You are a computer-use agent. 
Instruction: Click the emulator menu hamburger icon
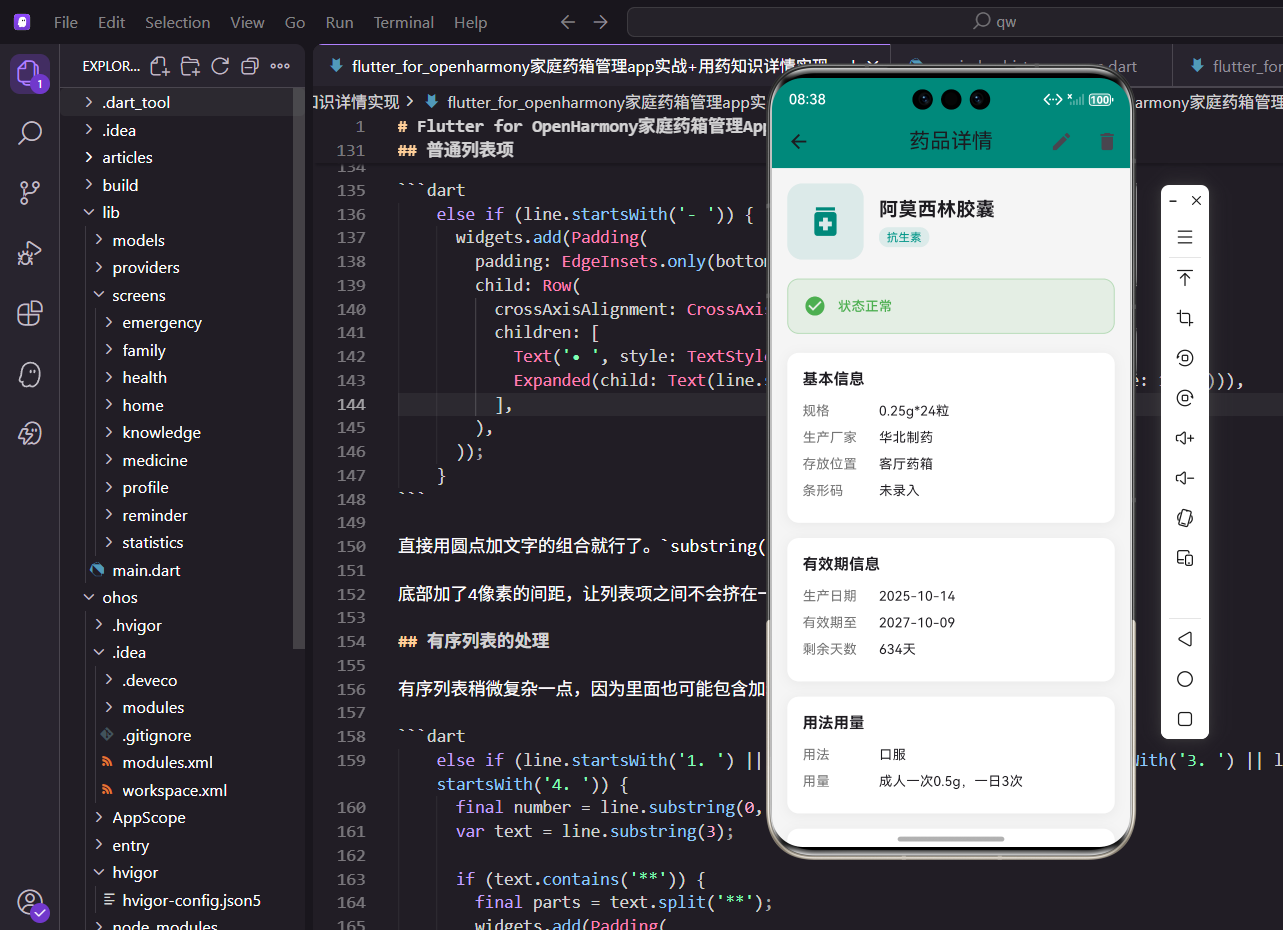pyautogui.click(x=1185, y=238)
